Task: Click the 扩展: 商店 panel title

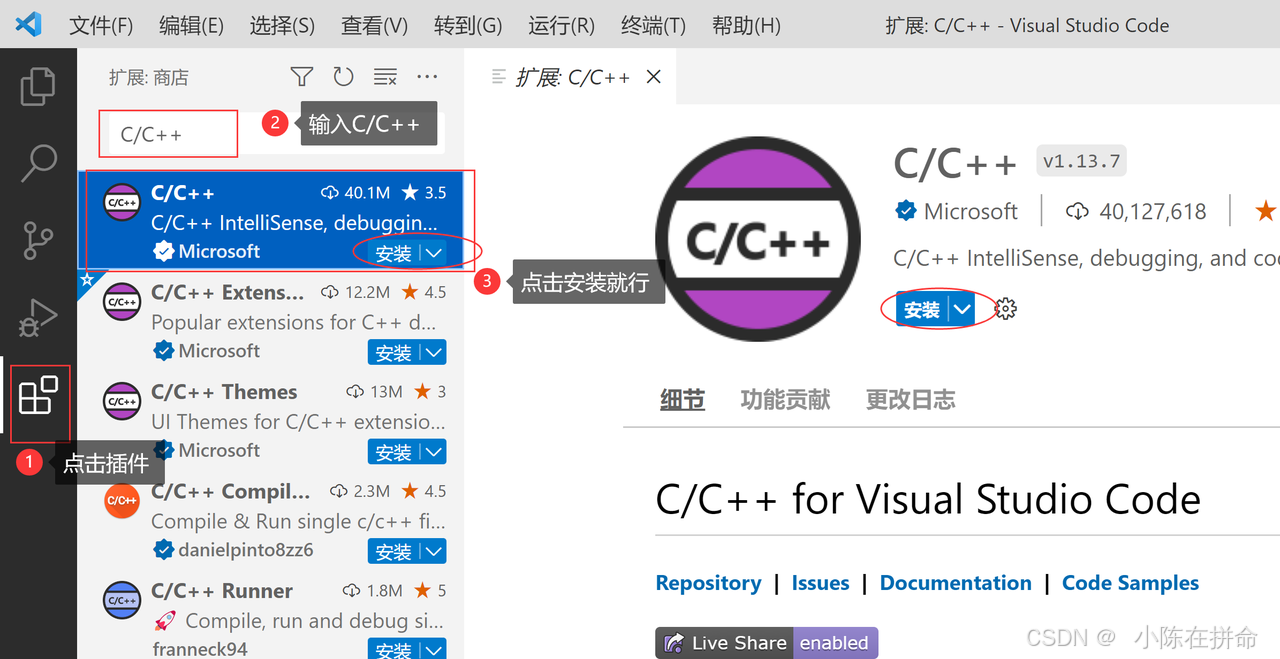Action: (x=148, y=77)
